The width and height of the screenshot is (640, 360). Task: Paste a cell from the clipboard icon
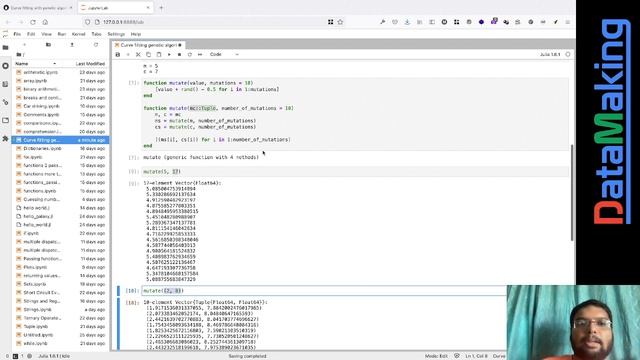click(159, 54)
